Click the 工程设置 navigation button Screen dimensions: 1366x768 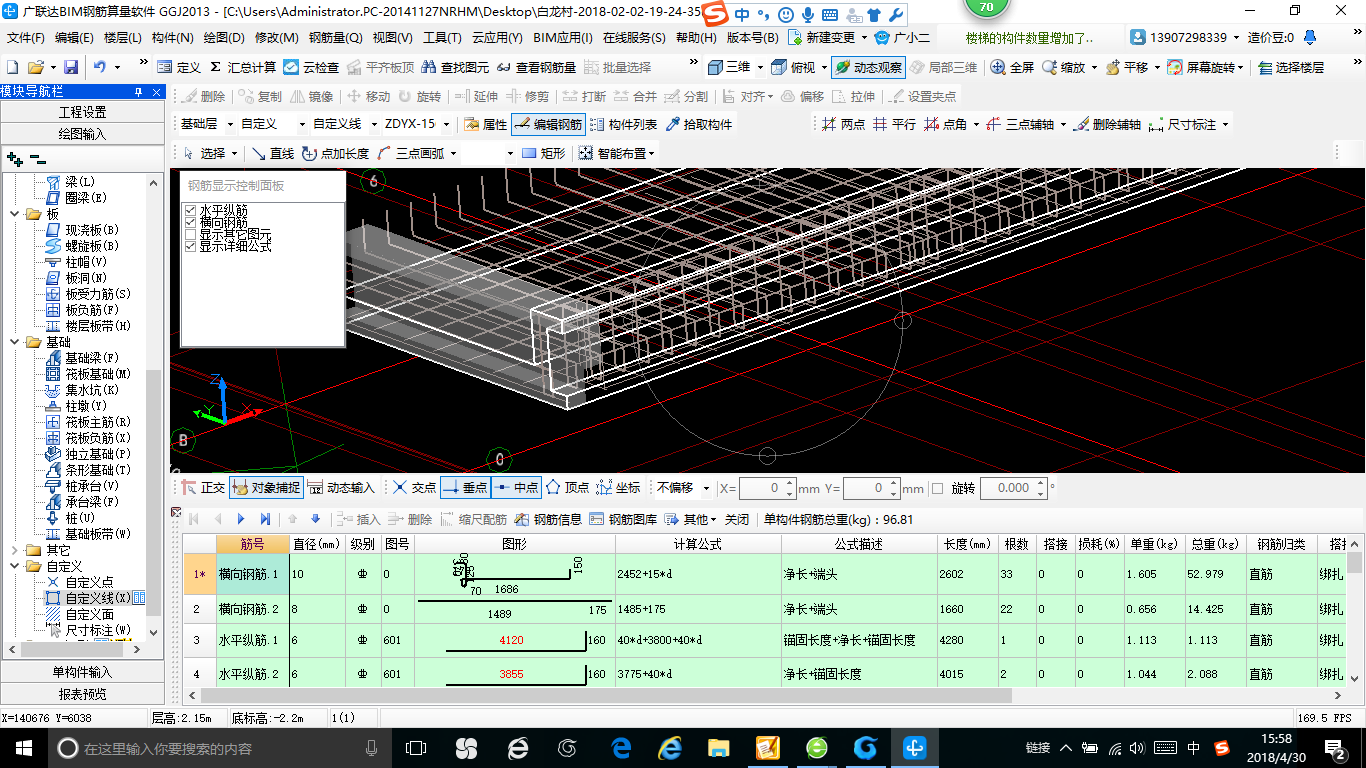point(82,112)
